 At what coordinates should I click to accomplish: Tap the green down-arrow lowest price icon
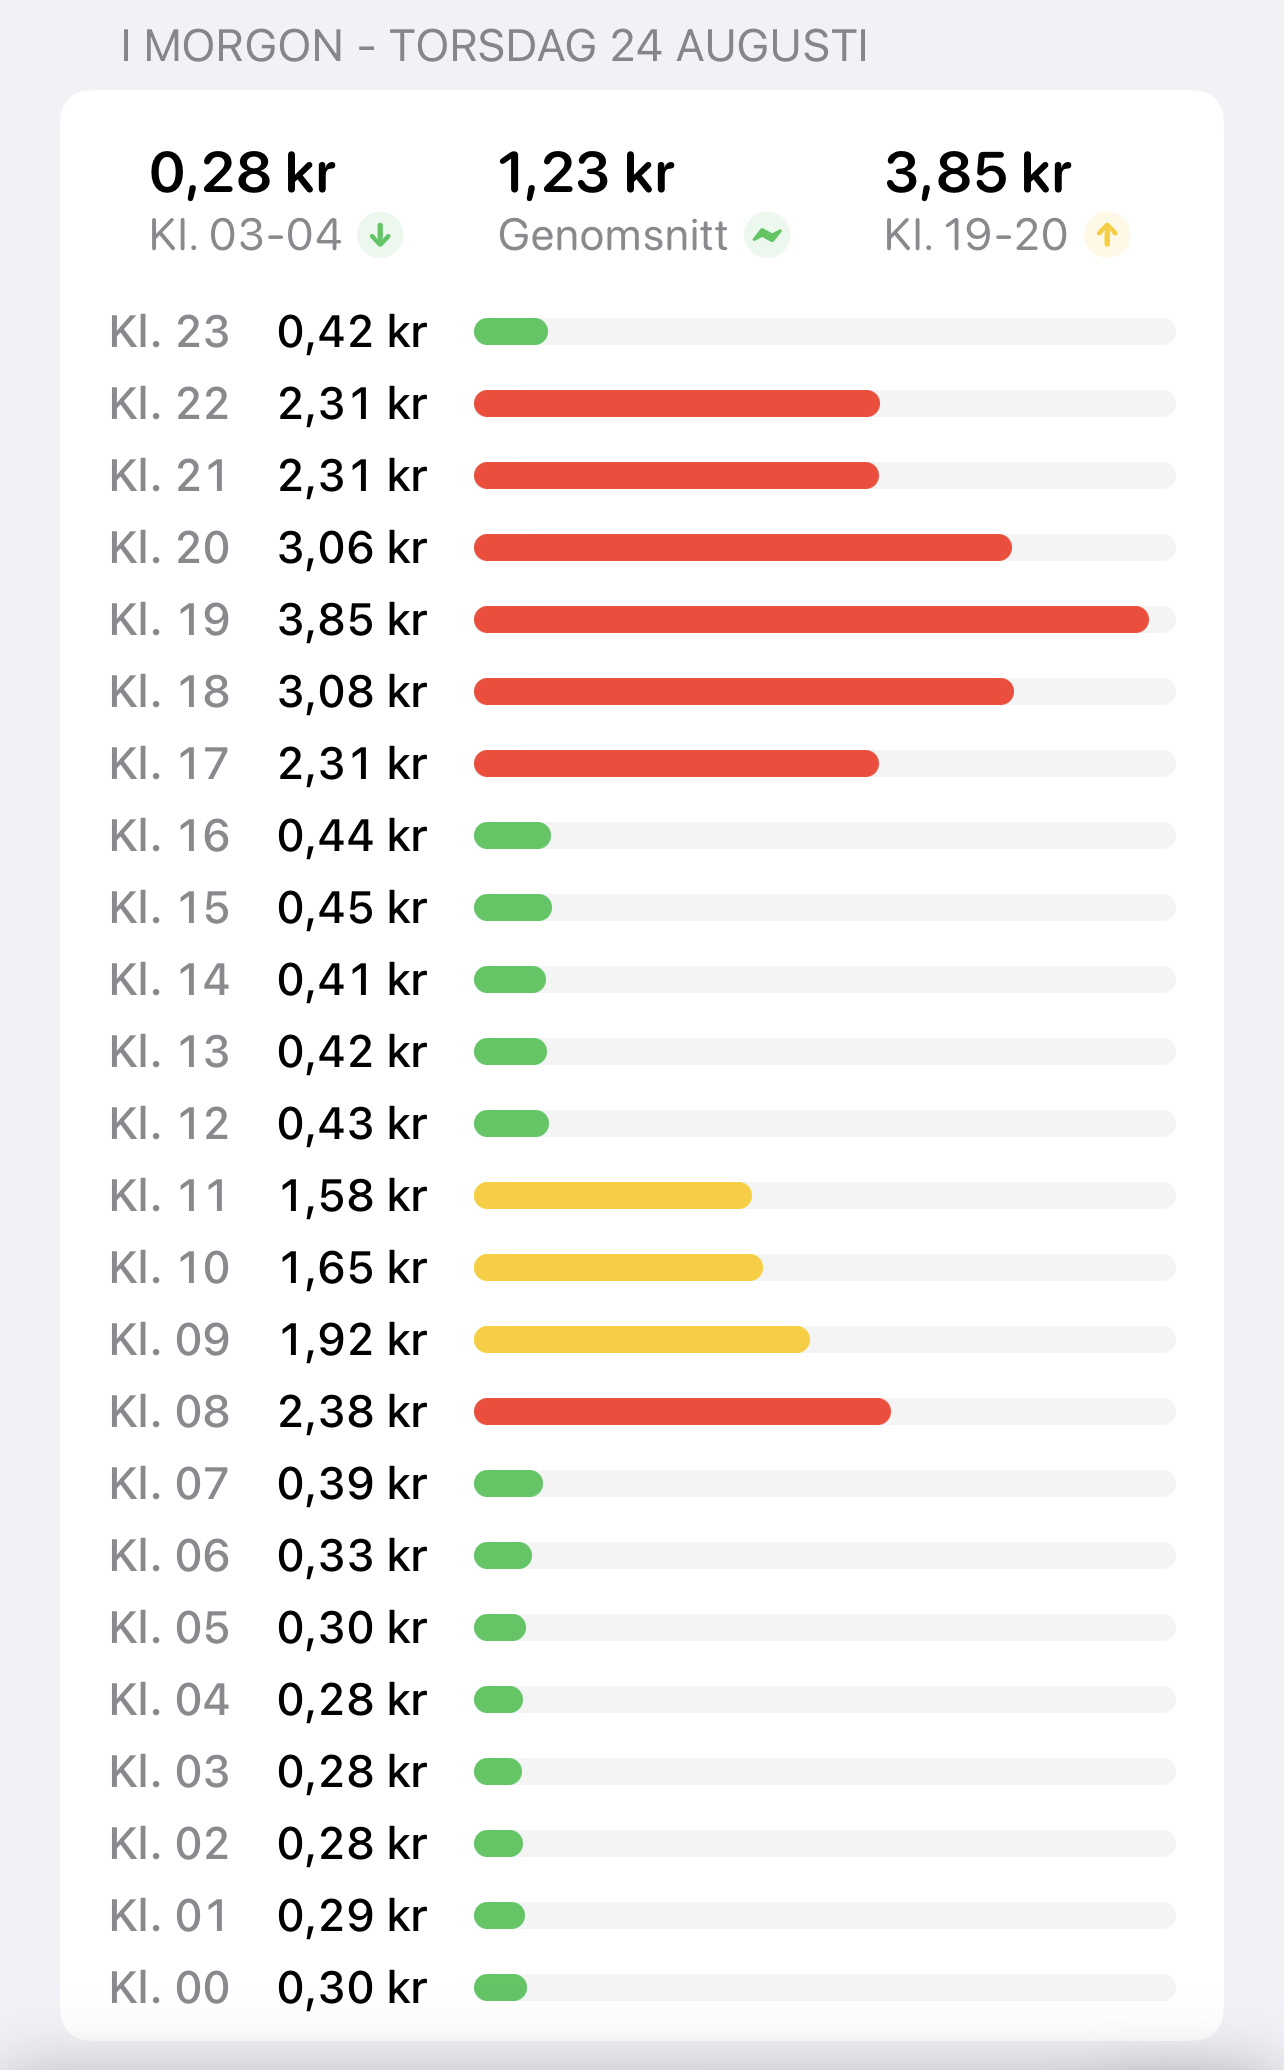point(380,236)
